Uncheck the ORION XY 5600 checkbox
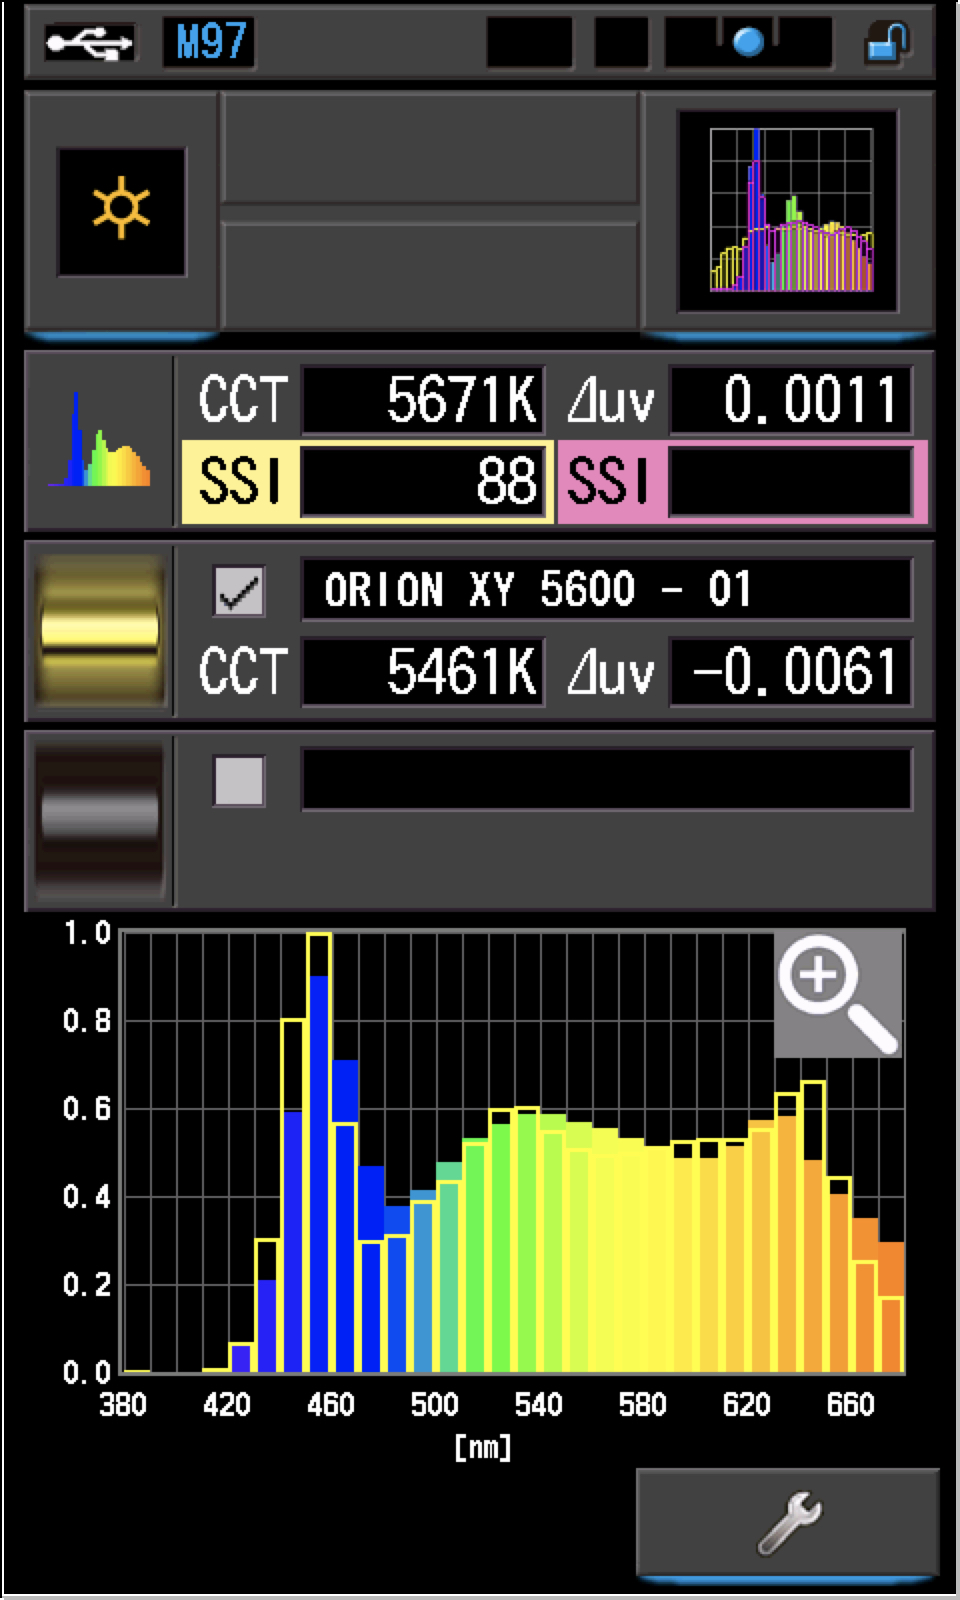 [x=239, y=591]
